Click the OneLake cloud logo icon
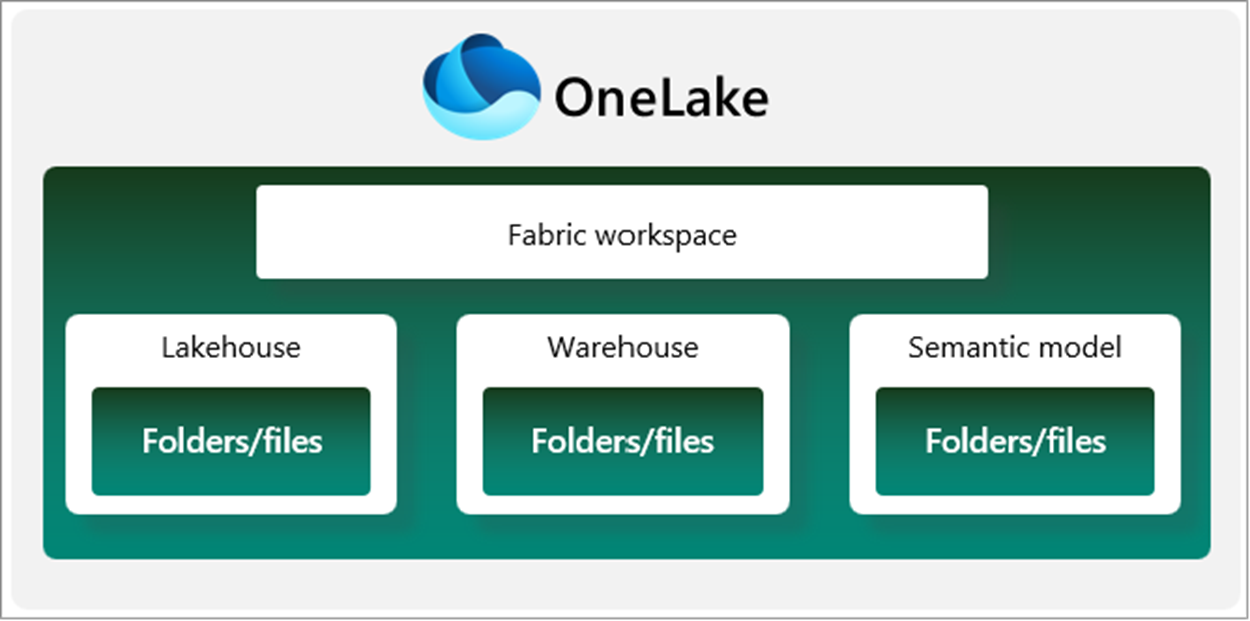 [x=482, y=85]
